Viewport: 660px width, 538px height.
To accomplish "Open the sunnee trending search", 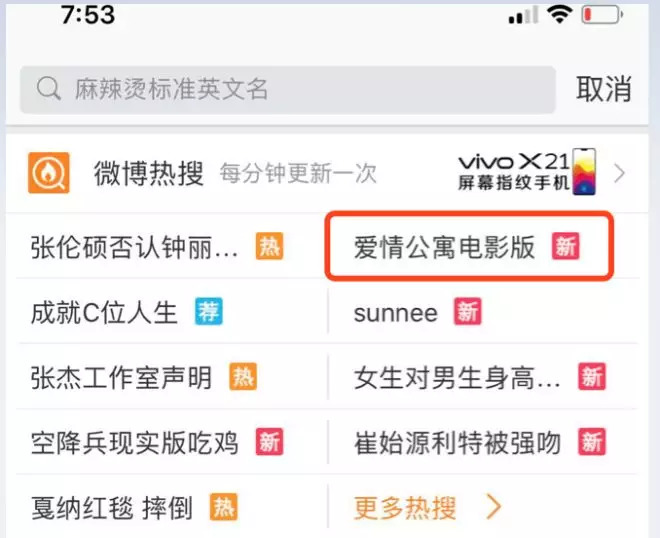I will pyautogui.click(x=396, y=312).
